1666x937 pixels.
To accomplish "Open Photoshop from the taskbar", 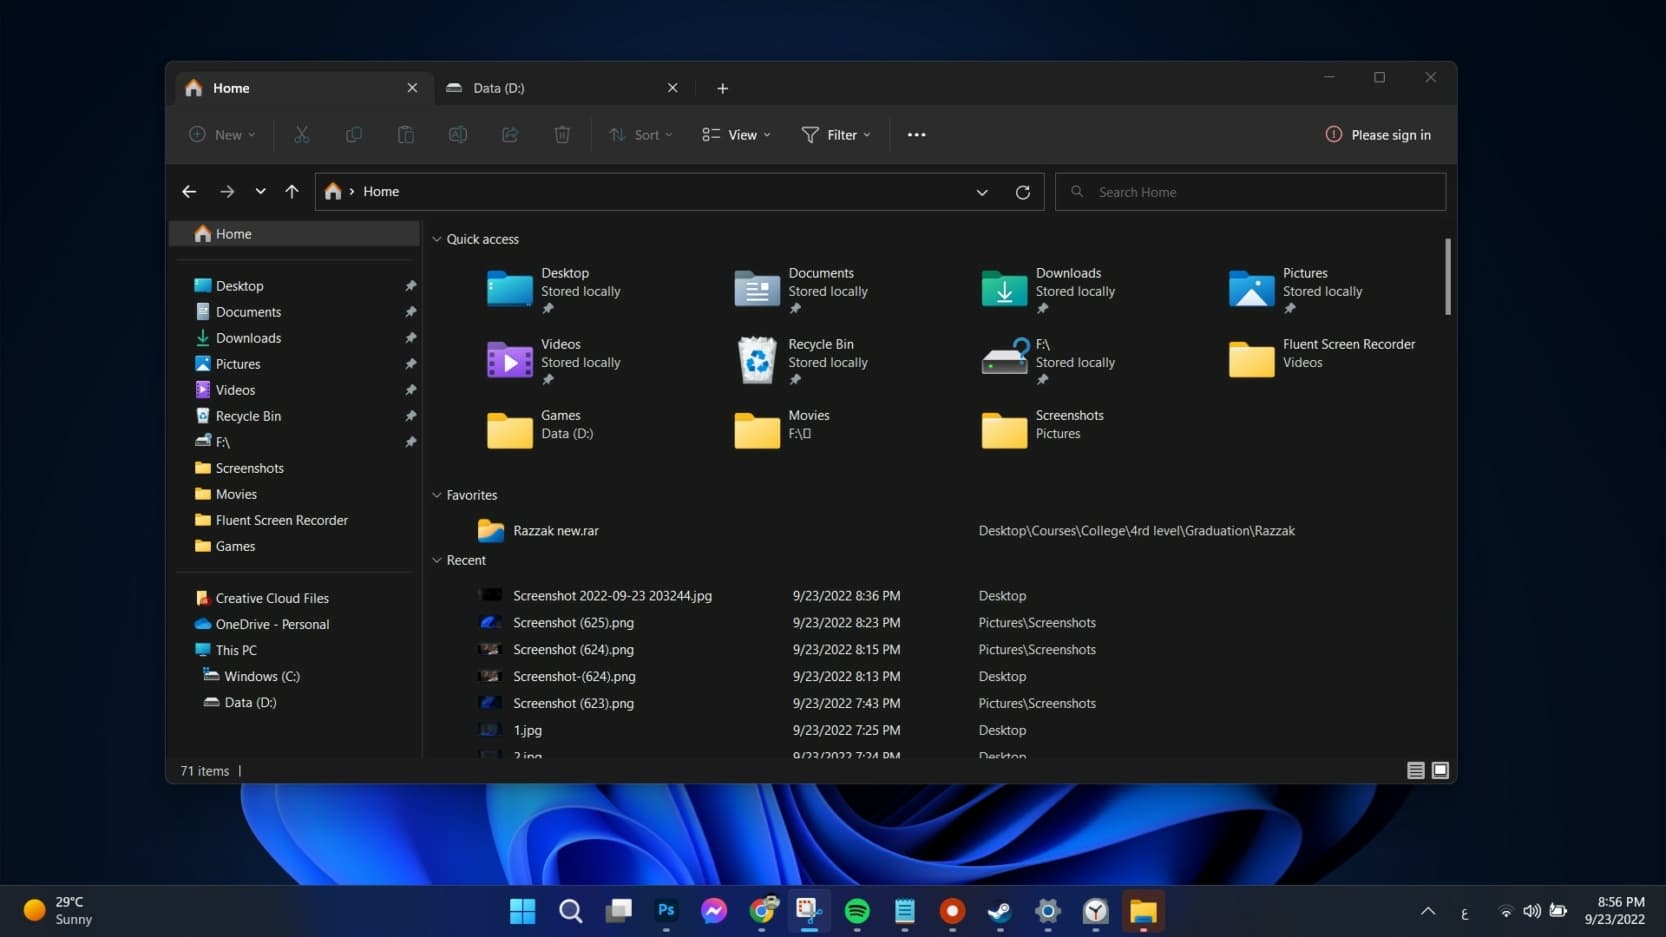I will pyautogui.click(x=666, y=911).
